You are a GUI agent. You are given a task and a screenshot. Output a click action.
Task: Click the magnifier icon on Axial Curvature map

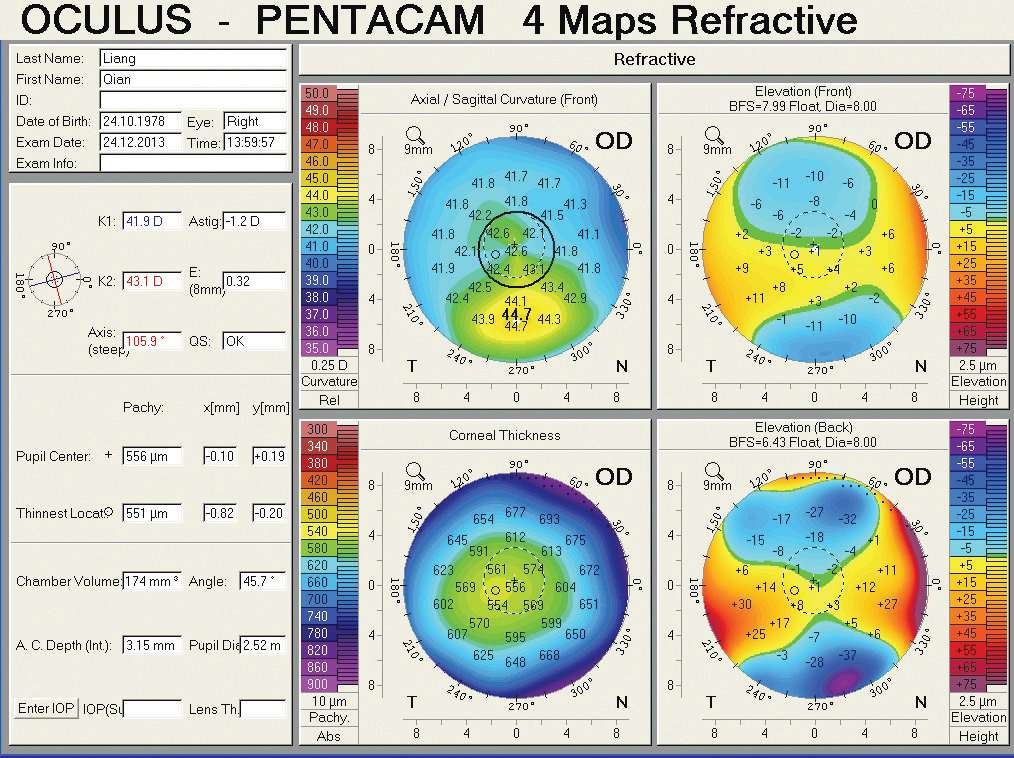click(x=415, y=136)
